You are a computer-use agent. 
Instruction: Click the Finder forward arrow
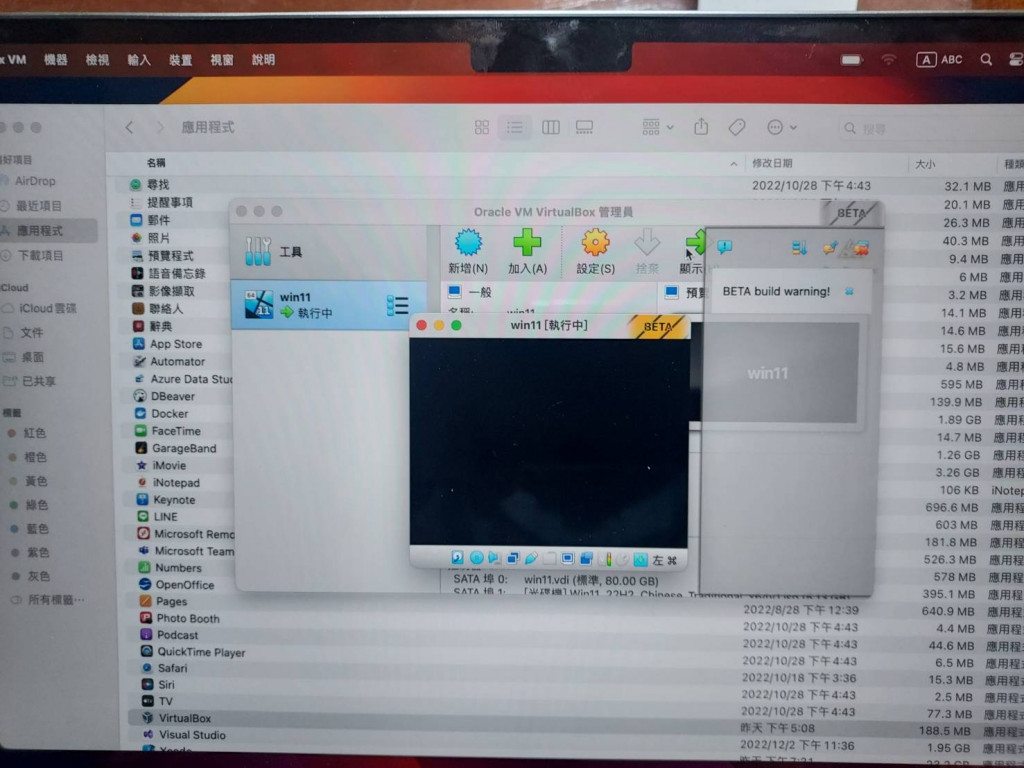160,127
